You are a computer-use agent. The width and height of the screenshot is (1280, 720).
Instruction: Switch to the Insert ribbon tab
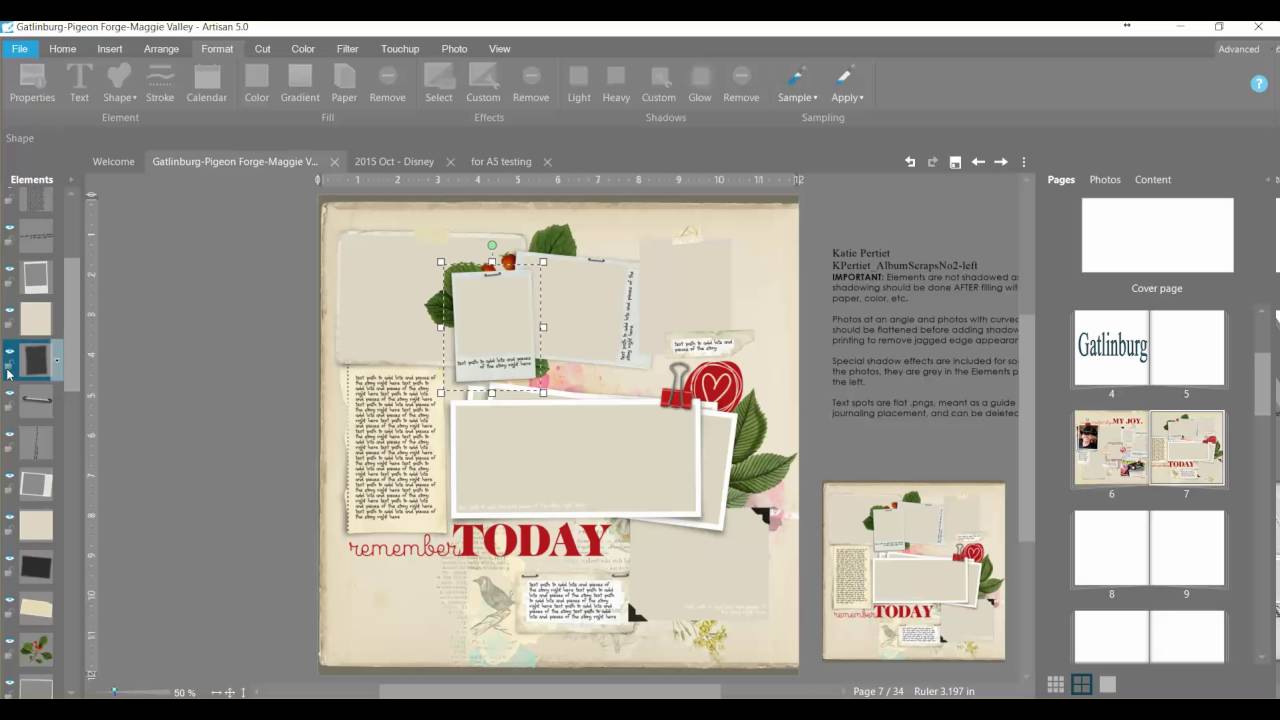coord(110,49)
